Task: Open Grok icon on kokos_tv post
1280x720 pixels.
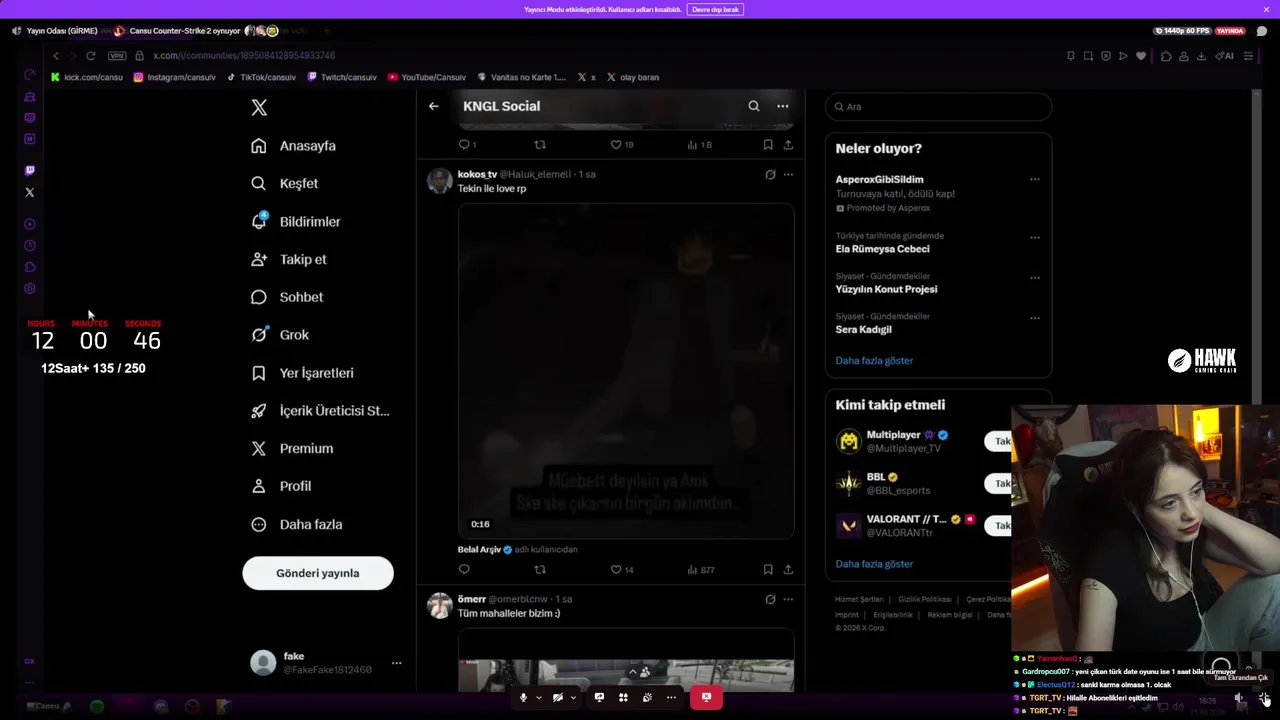Action: 770,175
